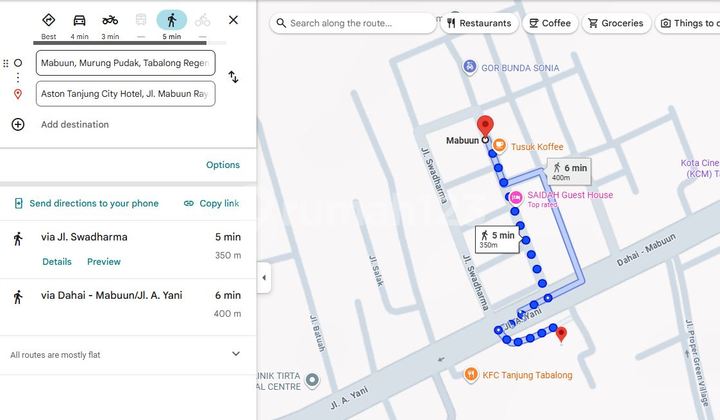This screenshot has height=420, width=720.
Task: Select the Best travel mode icon
Action: point(48,20)
